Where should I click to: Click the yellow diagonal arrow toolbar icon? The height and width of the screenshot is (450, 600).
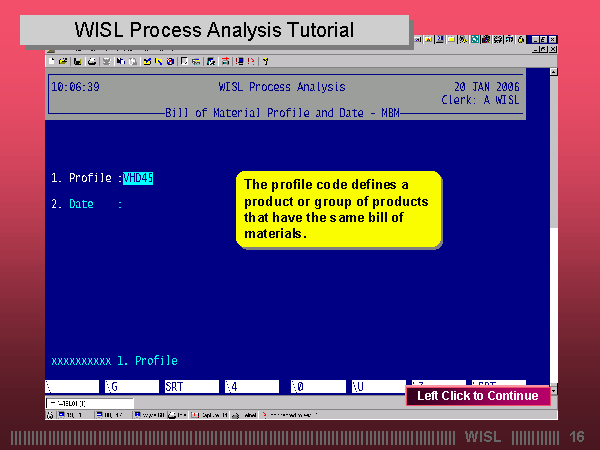[x=159, y=61]
